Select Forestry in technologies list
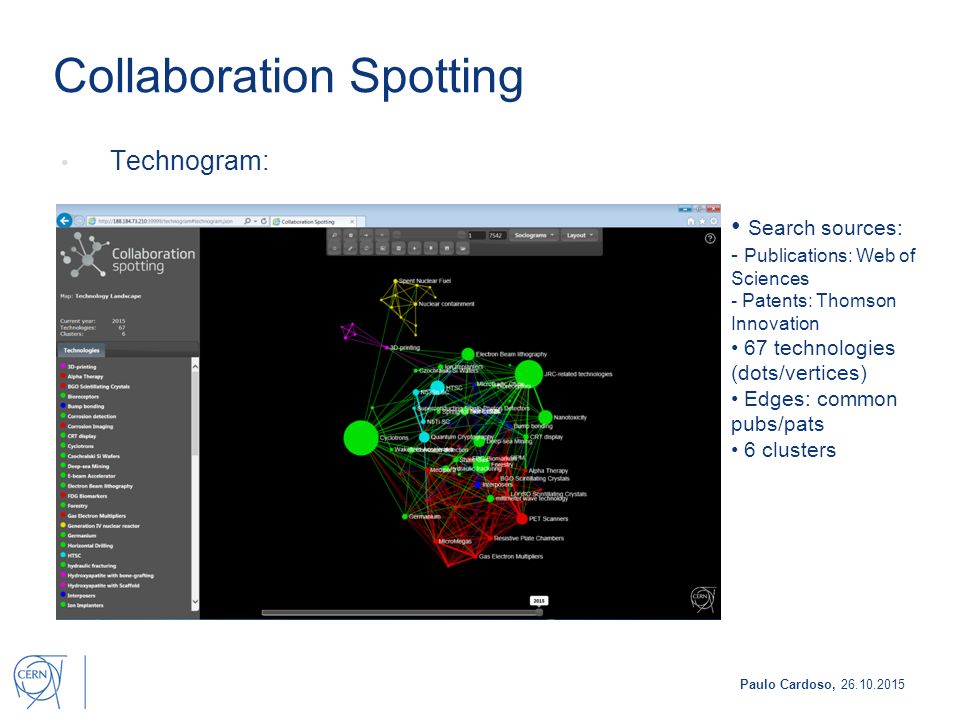 (x=74, y=506)
